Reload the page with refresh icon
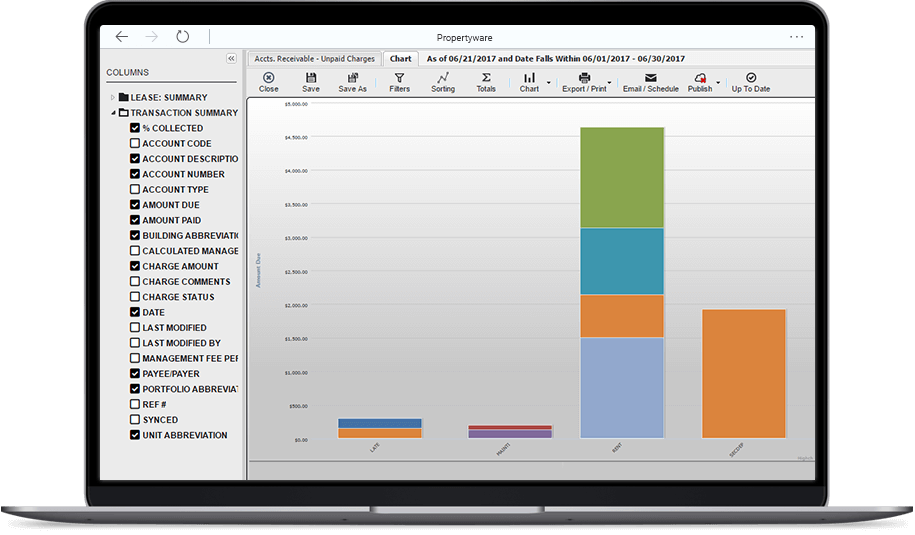 click(x=183, y=37)
